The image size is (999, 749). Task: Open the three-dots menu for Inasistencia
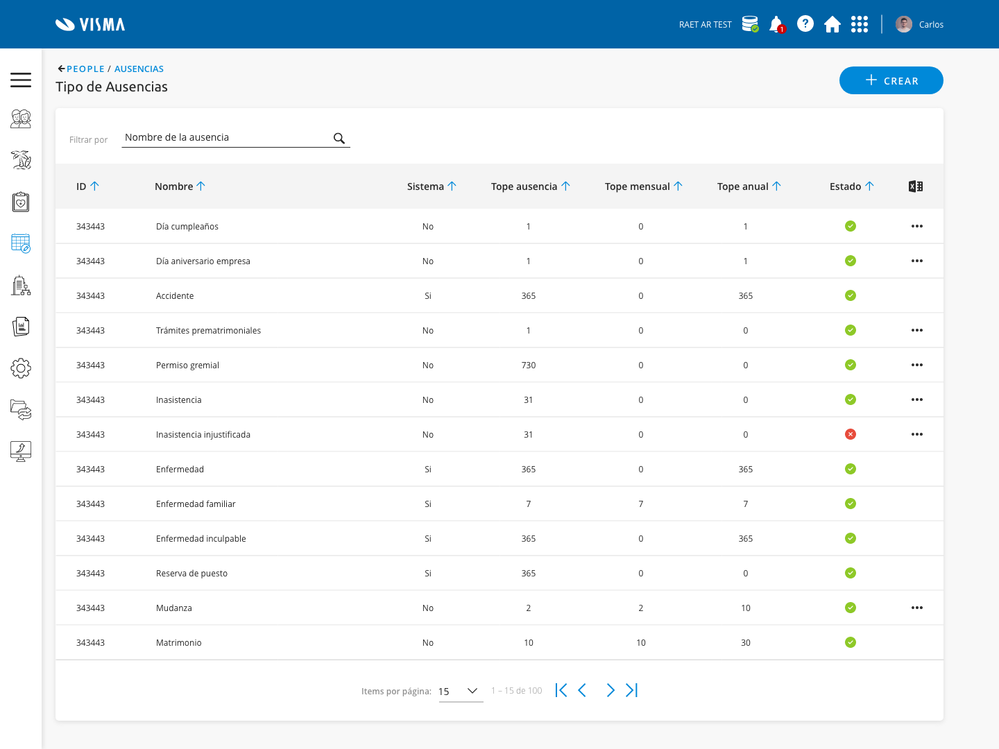click(917, 400)
